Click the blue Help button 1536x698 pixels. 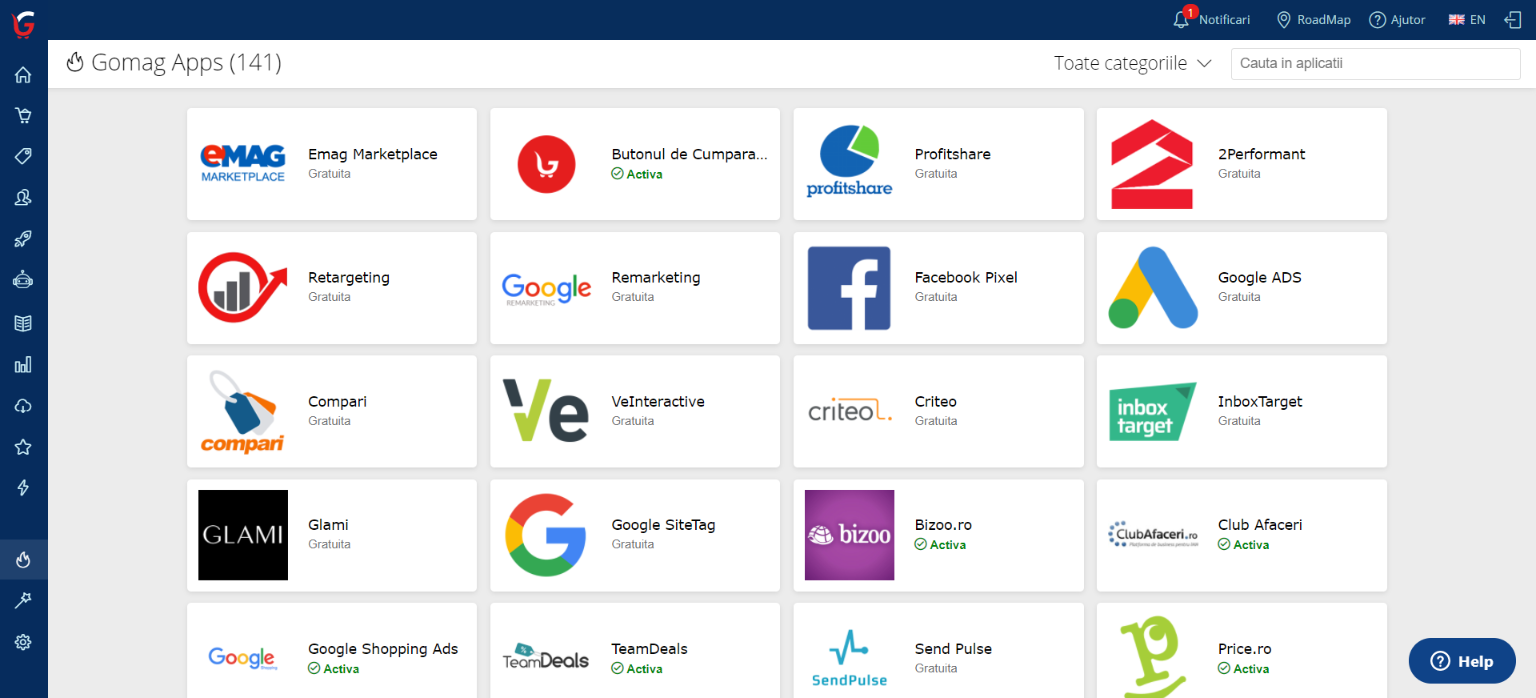pyautogui.click(x=1462, y=661)
